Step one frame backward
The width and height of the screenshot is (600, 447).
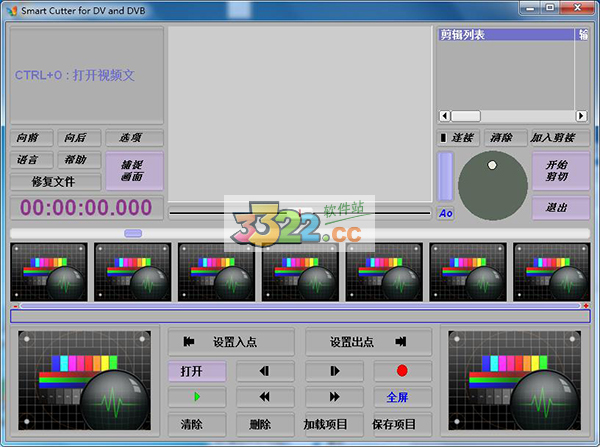click(x=265, y=371)
